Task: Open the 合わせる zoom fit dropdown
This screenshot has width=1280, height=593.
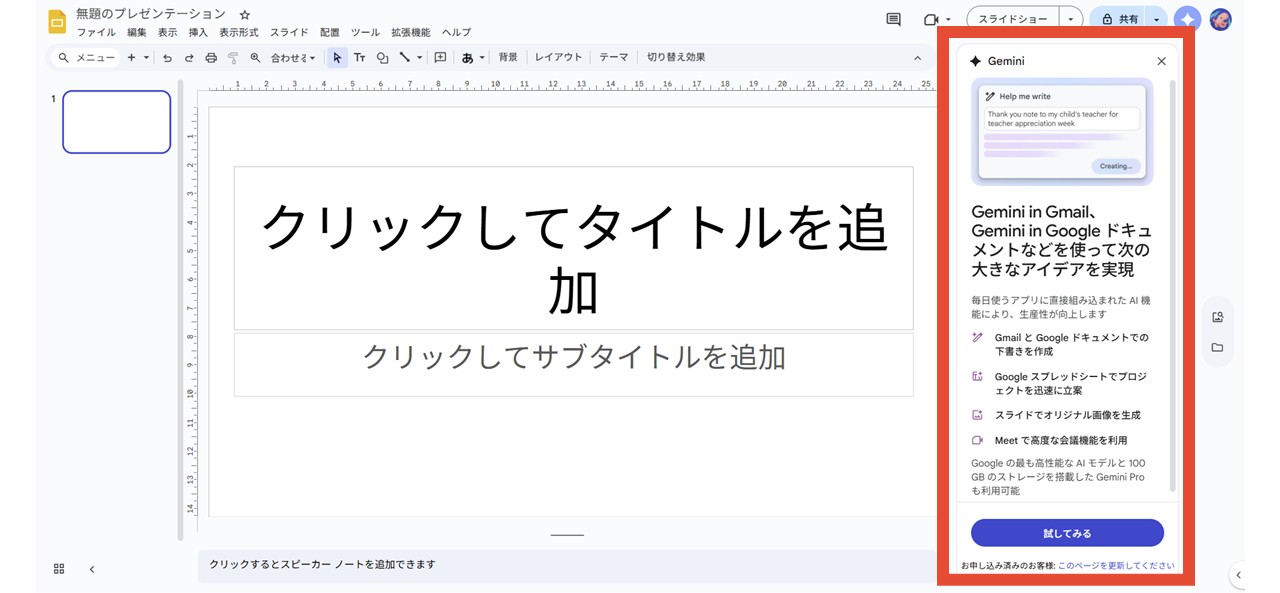Action: (x=293, y=57)
